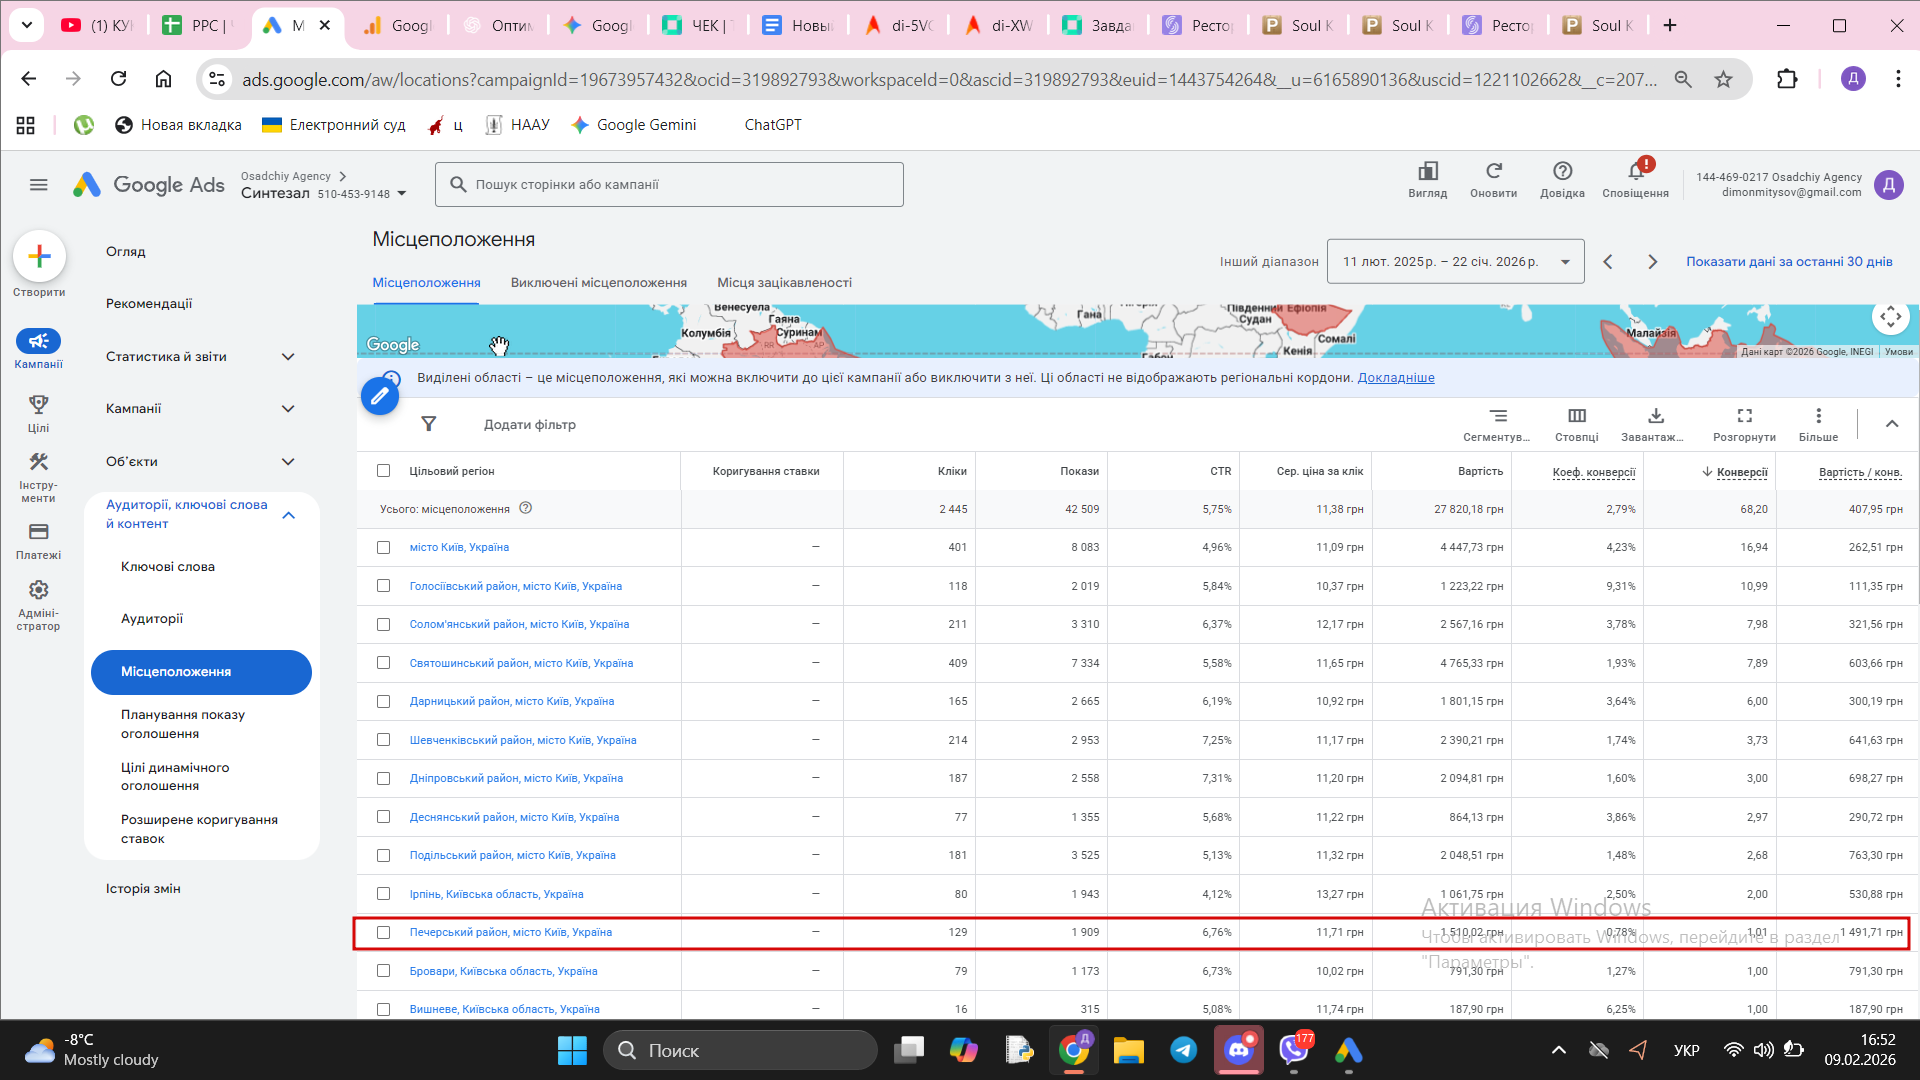Click the Create plus button
The width and height of the screenshot is (1920, 1080).
[39, 257]
